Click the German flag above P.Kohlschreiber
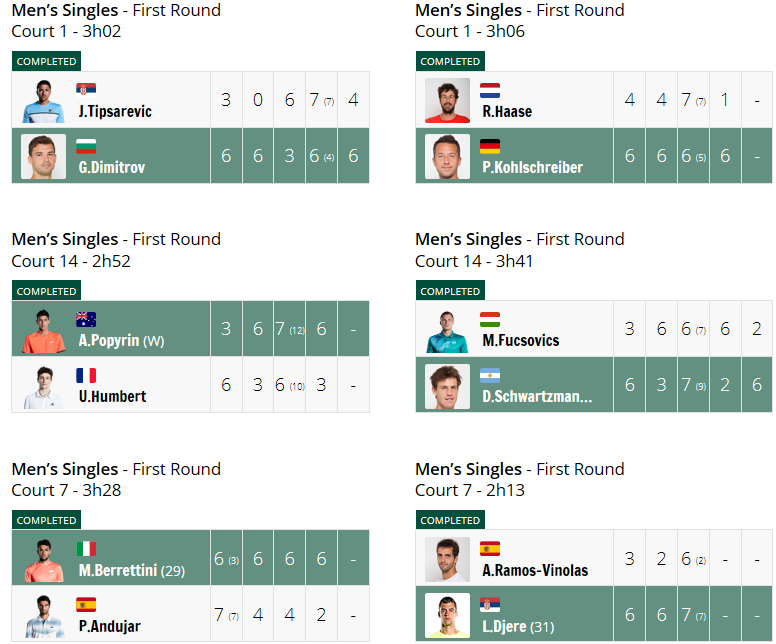The height and width of the screenshot is (644, 776). 489,147
